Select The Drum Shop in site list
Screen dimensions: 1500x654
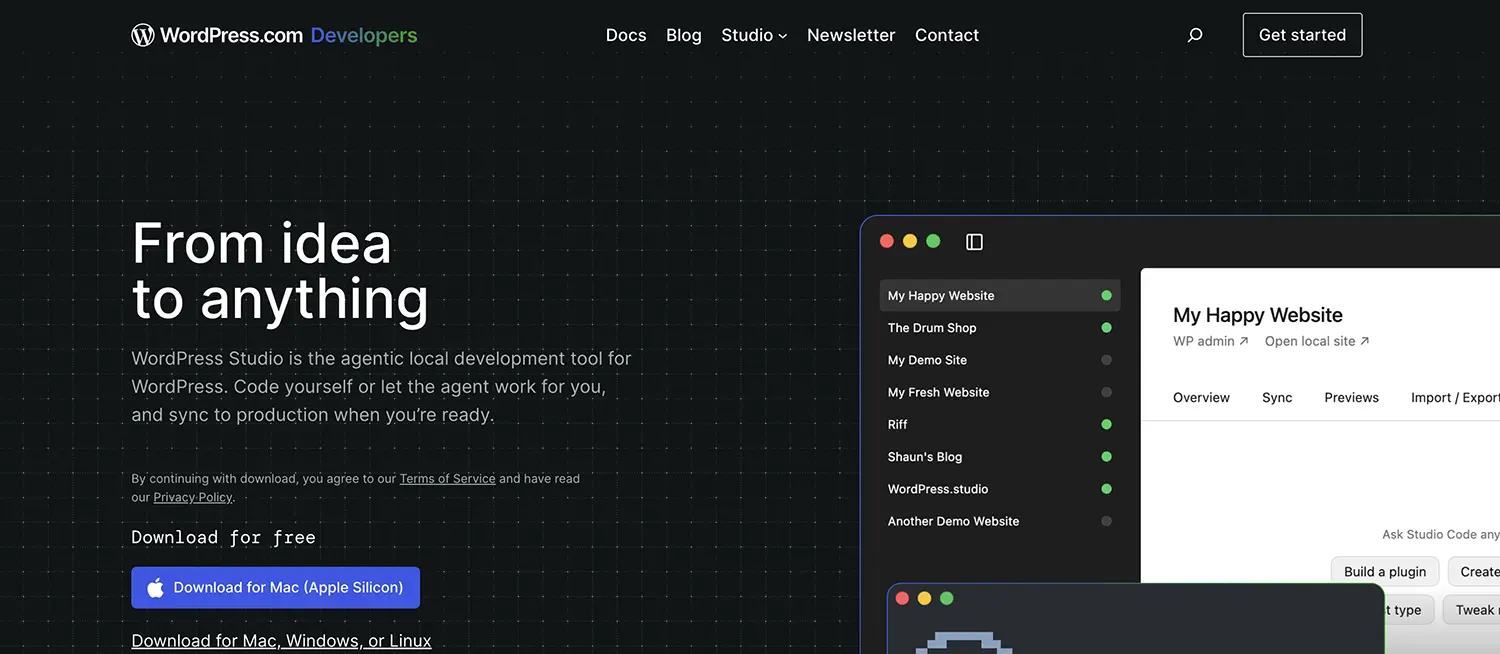click(1000, 327)
